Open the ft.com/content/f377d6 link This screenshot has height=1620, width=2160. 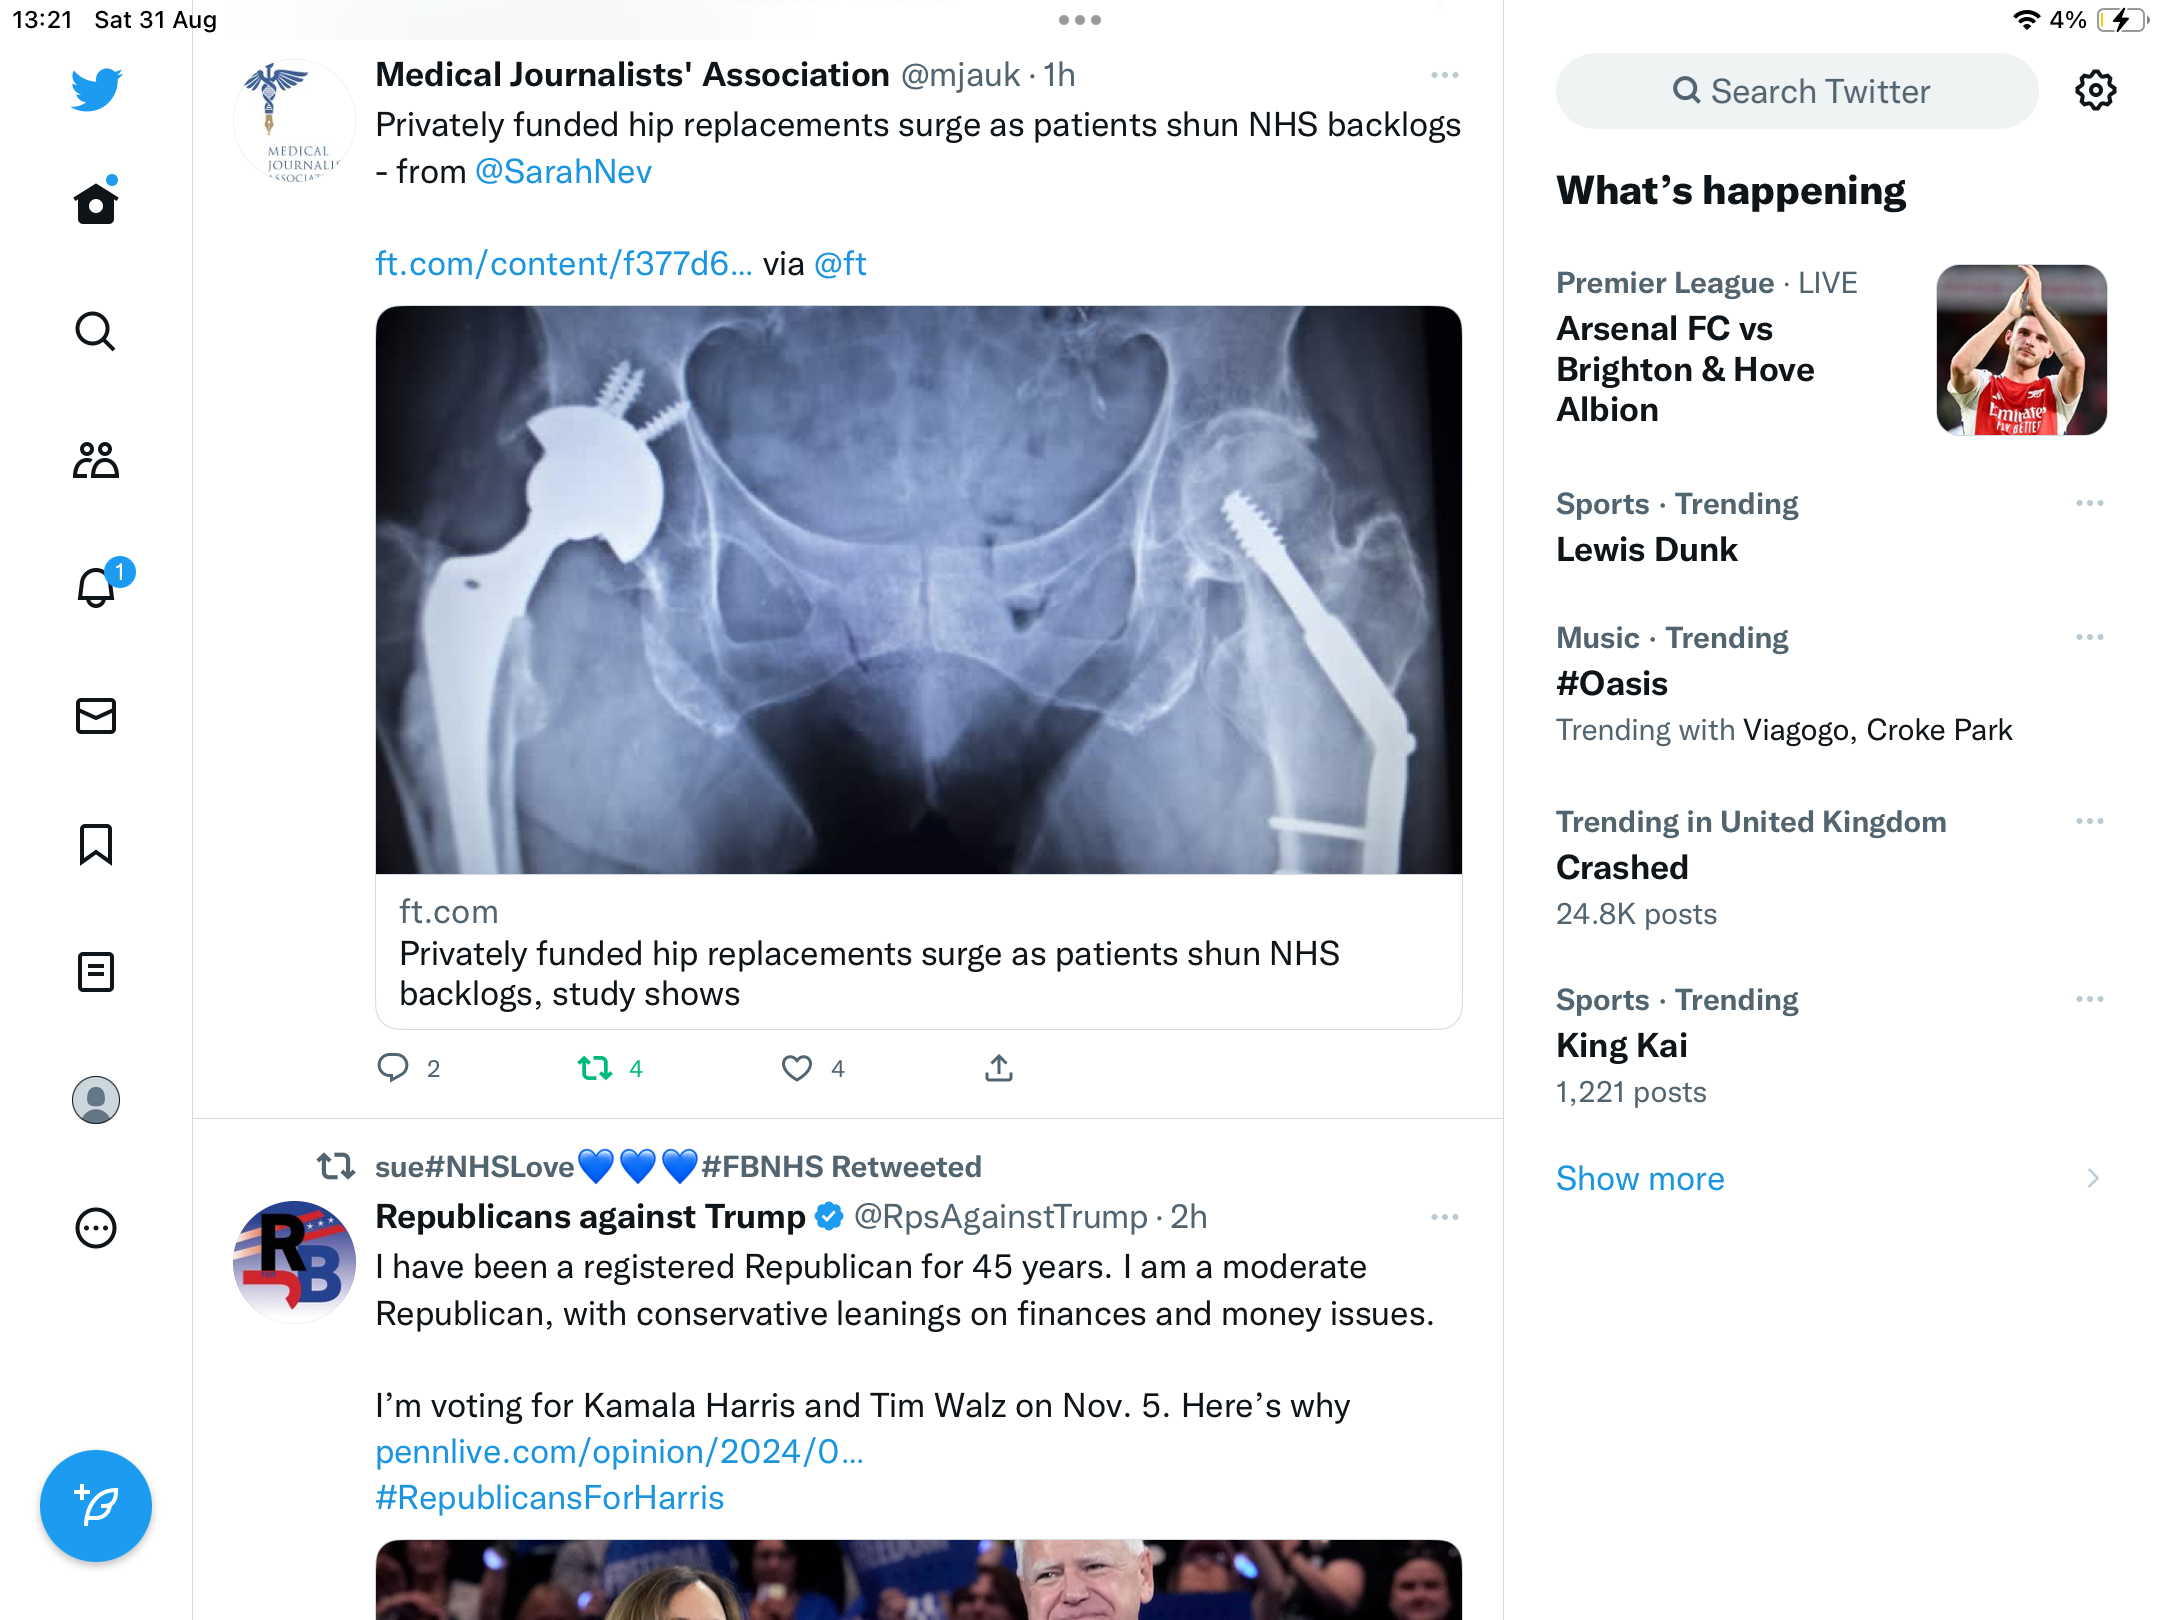[563, 264]
